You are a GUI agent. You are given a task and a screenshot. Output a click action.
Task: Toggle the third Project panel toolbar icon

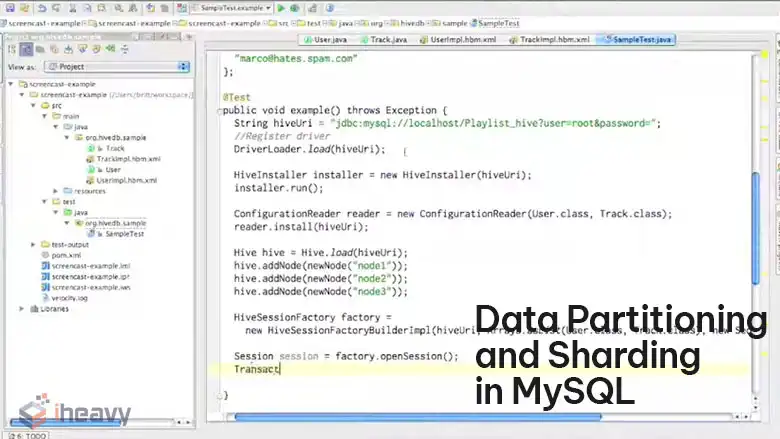[x=40, y=49]
